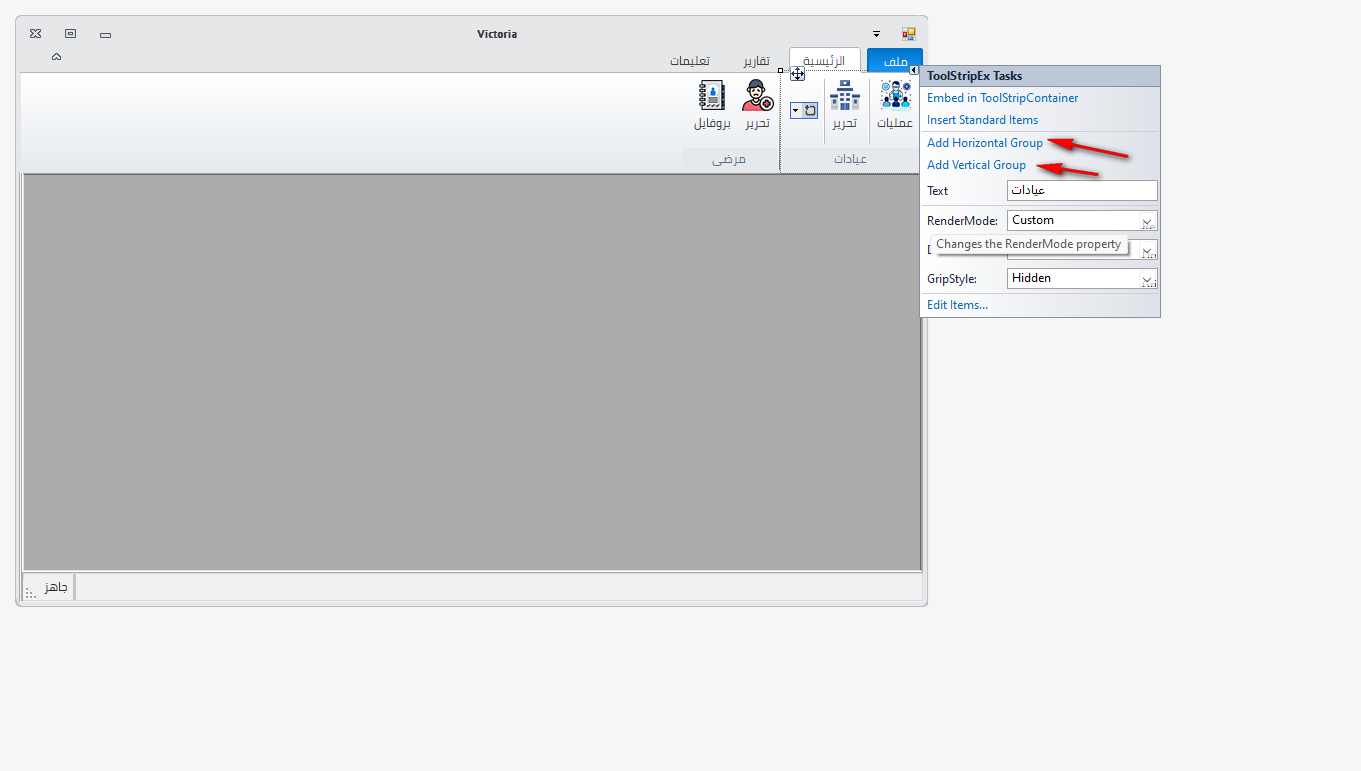Image resolution: width=1361 pixels, height=771 pixels.
Task: Switch to the ملف tab
Action: tap(895, 61)
